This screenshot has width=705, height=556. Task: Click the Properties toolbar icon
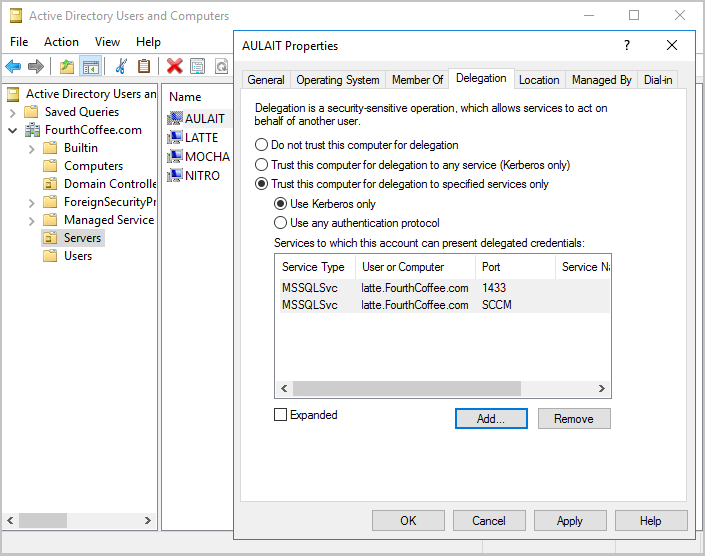click(197, 67)
